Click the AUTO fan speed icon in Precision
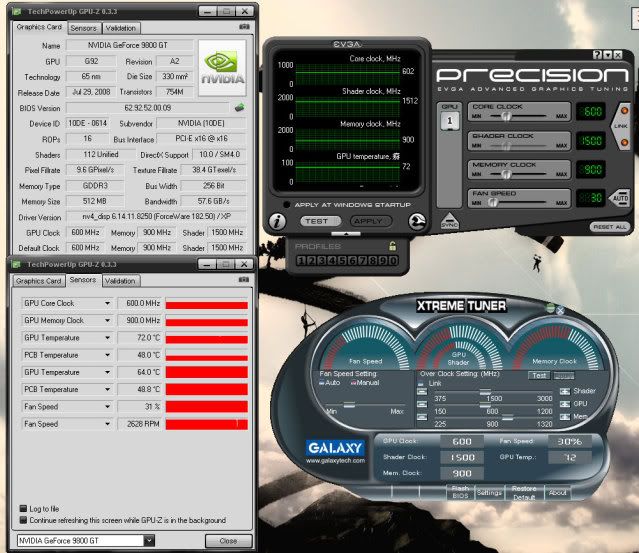639x553 pixels. (x=623, y=198)
